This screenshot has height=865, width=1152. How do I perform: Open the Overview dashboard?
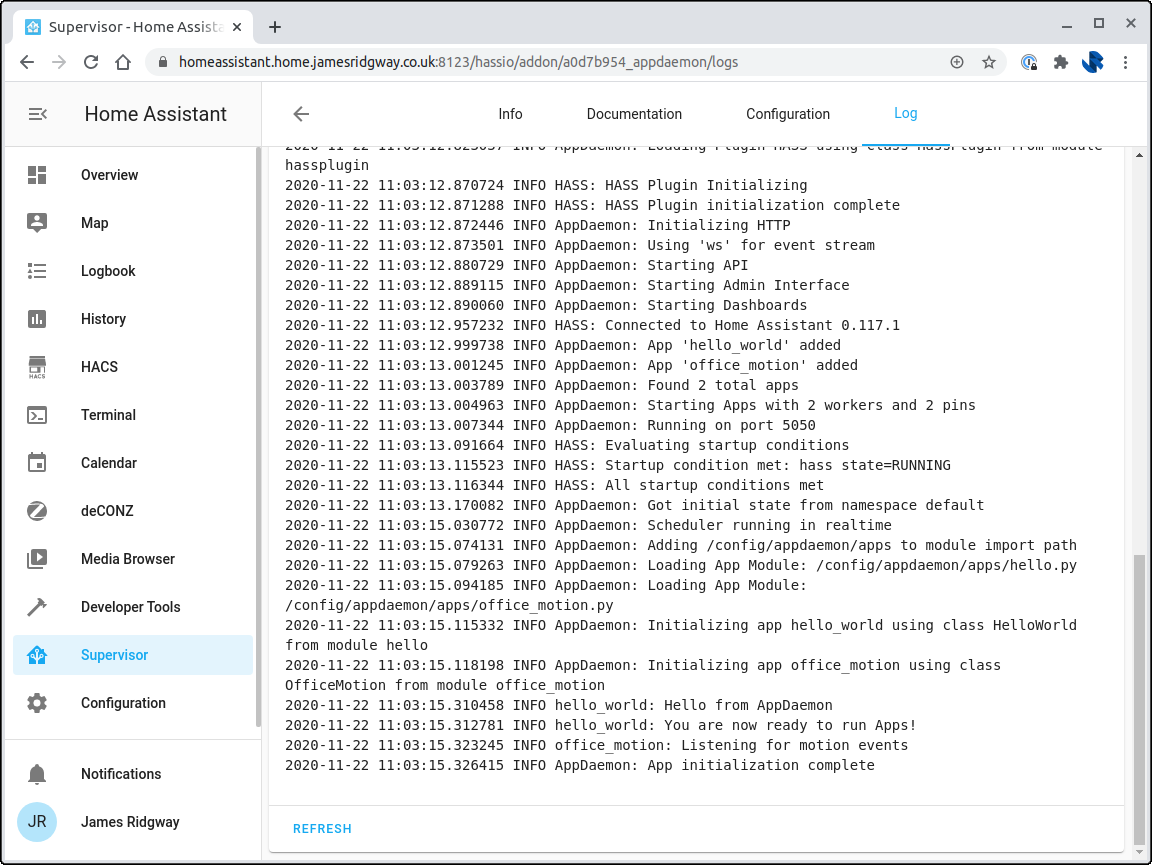tap(109, 175)
